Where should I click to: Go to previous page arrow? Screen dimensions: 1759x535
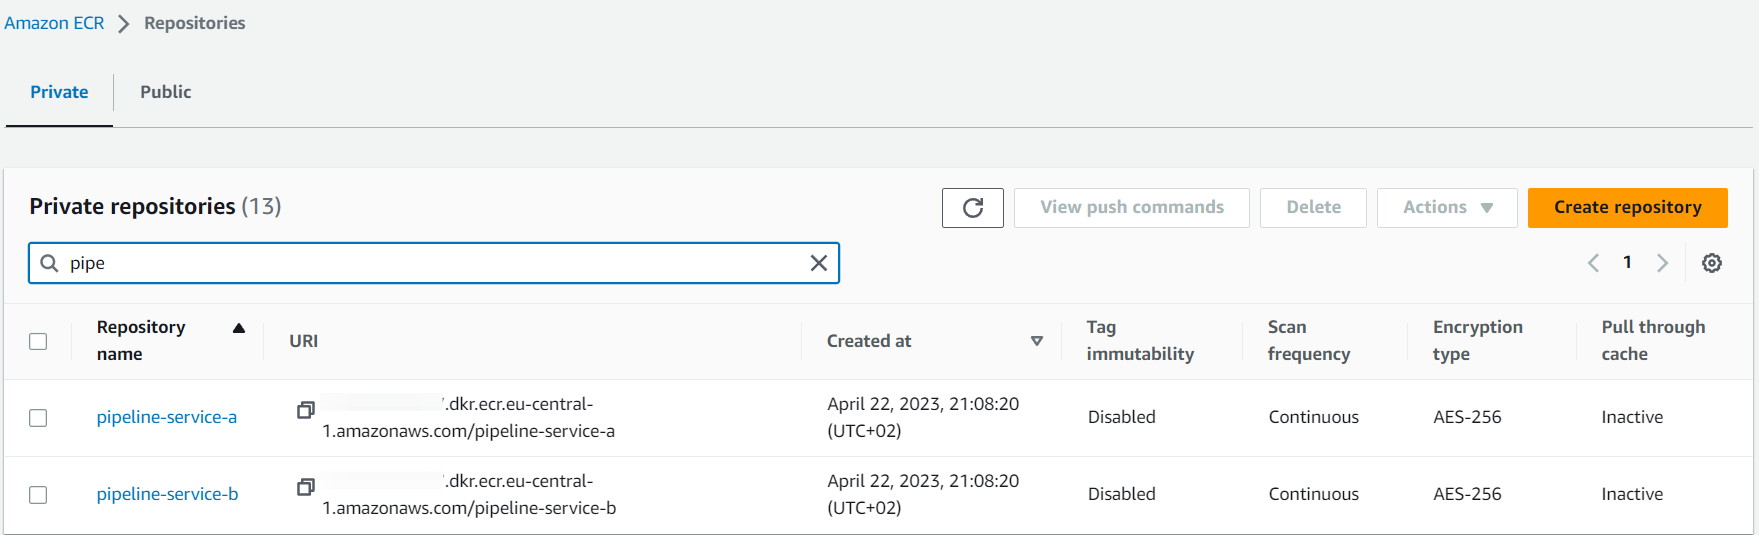[x=1593, y=263]
